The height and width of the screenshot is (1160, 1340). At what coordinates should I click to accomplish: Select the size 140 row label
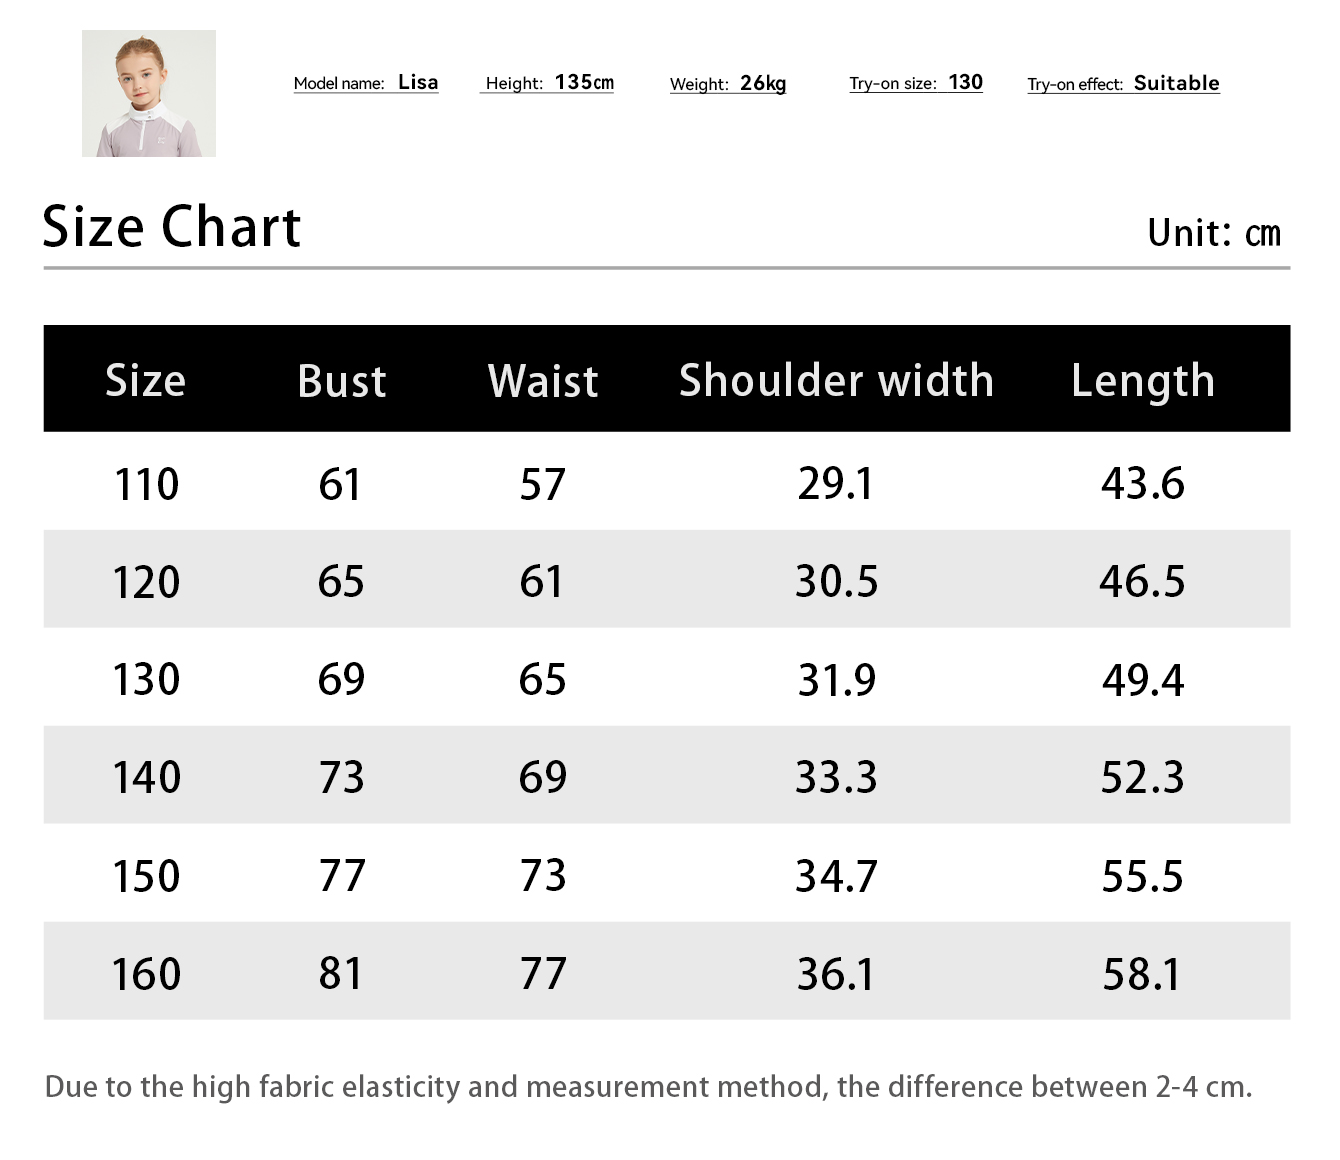coord(146,778)
